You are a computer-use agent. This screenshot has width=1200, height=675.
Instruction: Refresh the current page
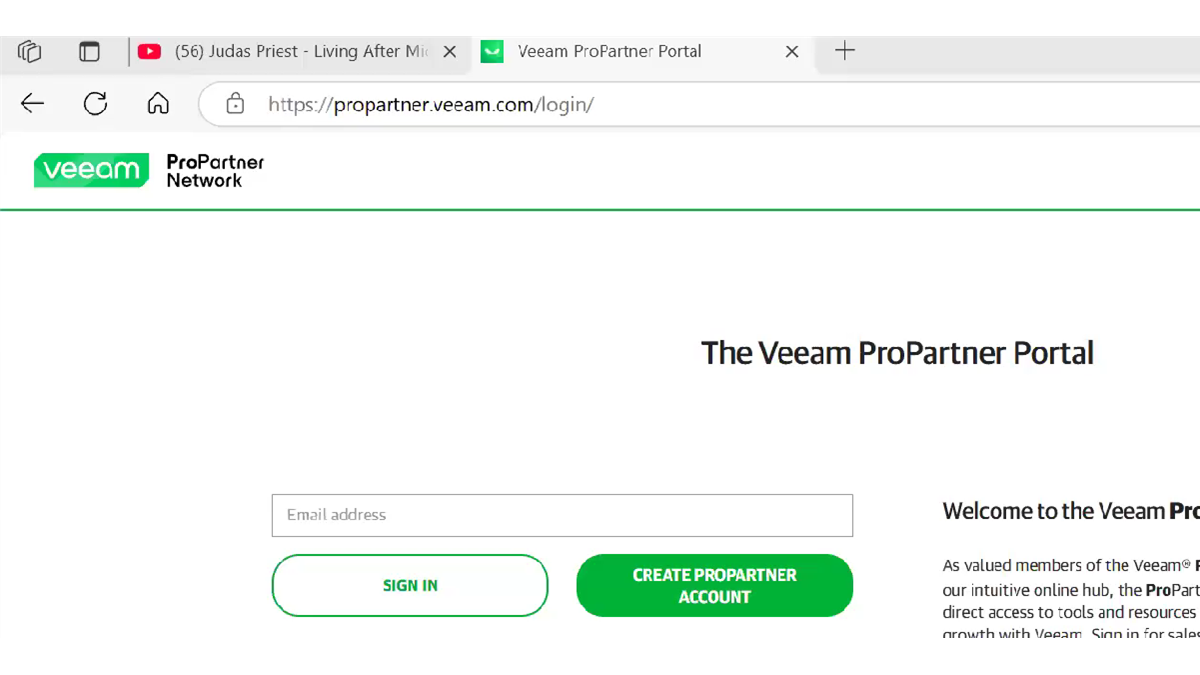95,103
